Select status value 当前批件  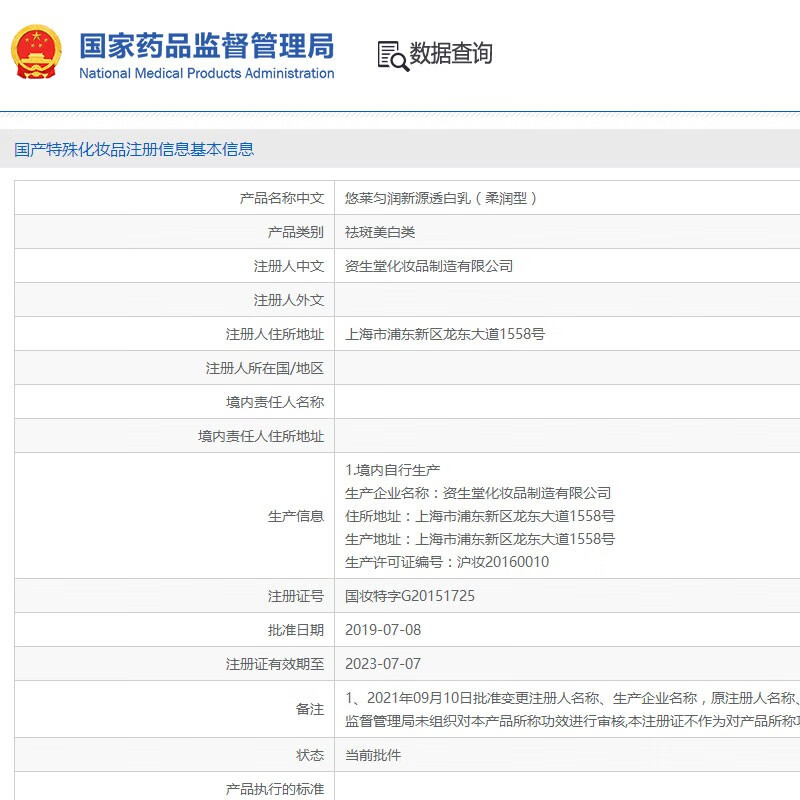point(373,755)
